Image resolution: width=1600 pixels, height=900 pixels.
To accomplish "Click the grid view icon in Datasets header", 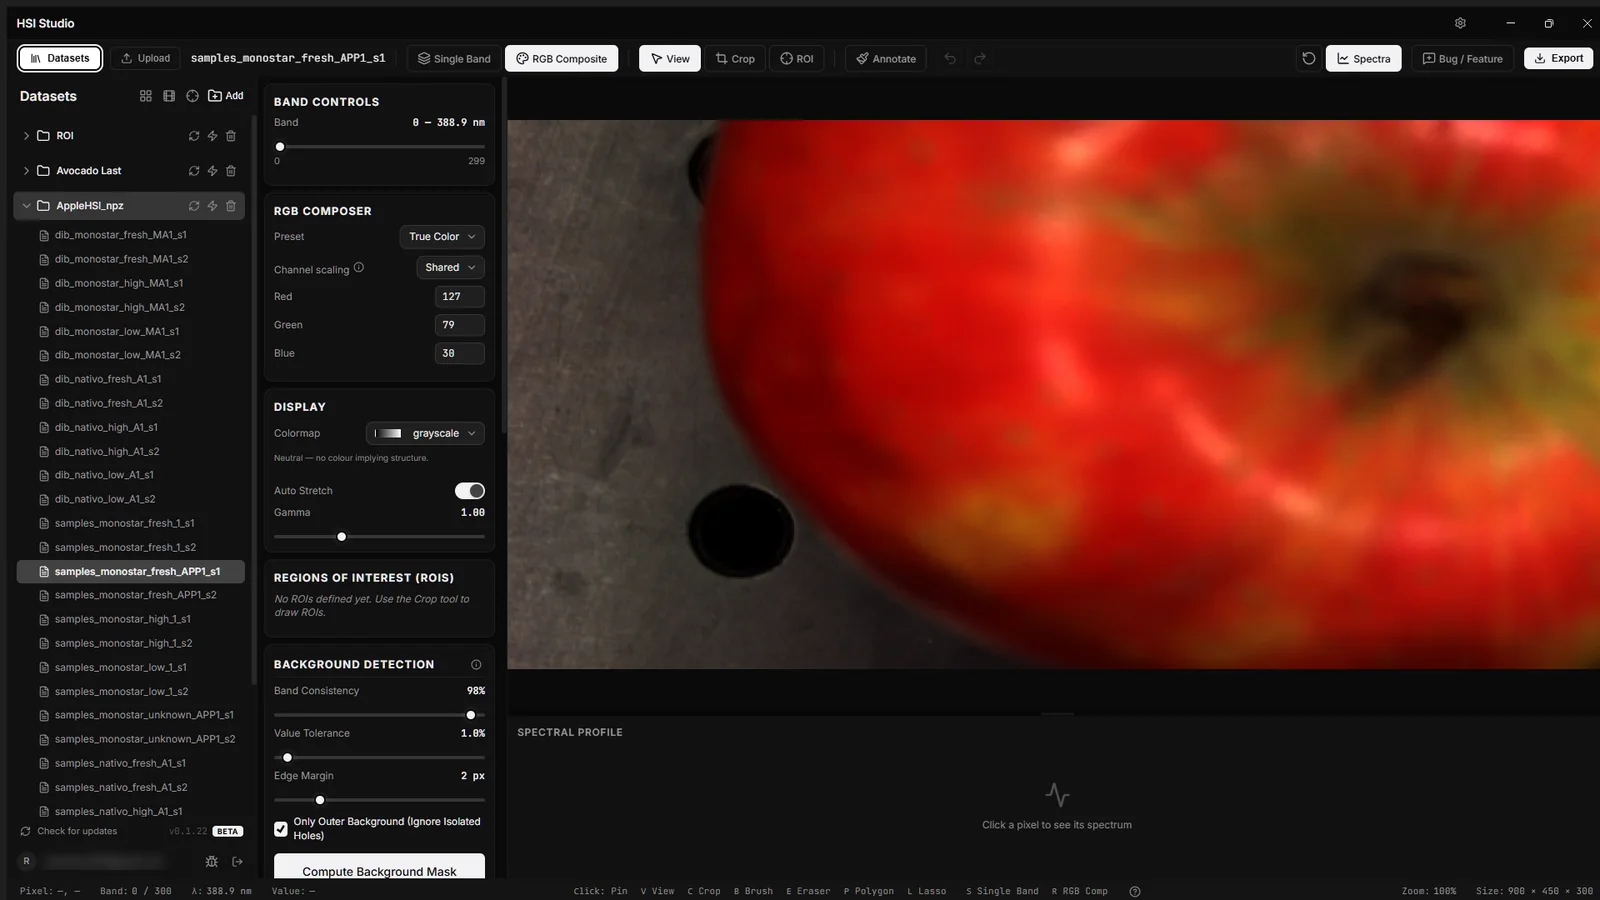I will [146, 96].
